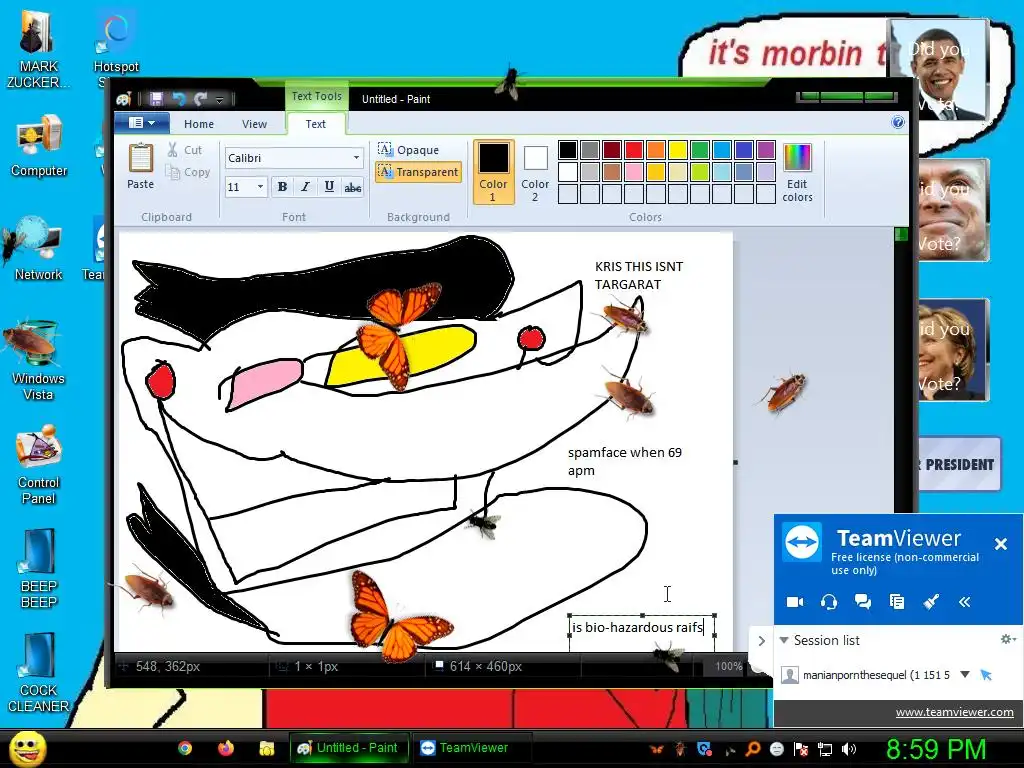
Task: Open the folder icon on taskbar
Action: 266,748
